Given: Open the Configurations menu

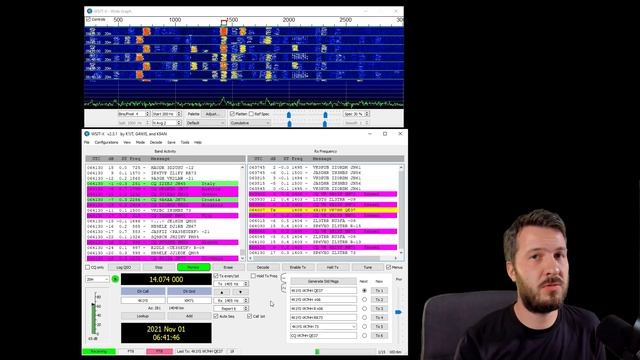Looking at the screenshot, I should (x=106, y=142).
